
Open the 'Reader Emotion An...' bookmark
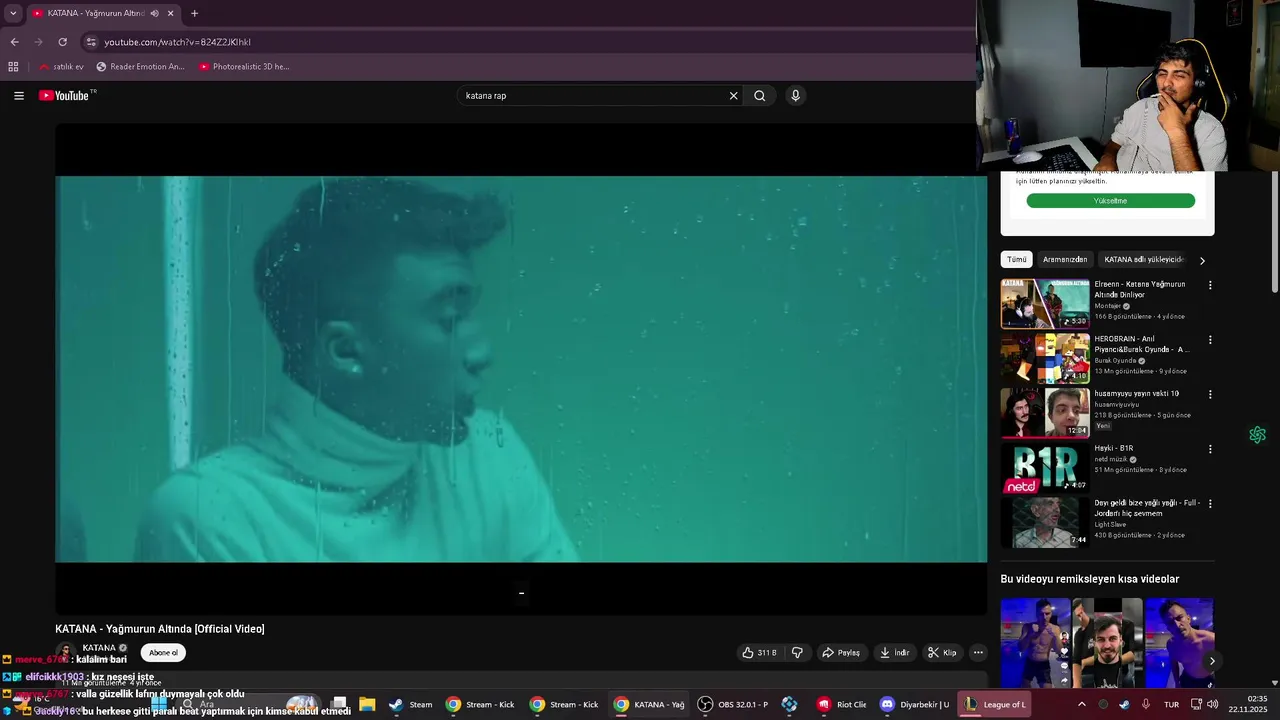(x=141, y=67)
